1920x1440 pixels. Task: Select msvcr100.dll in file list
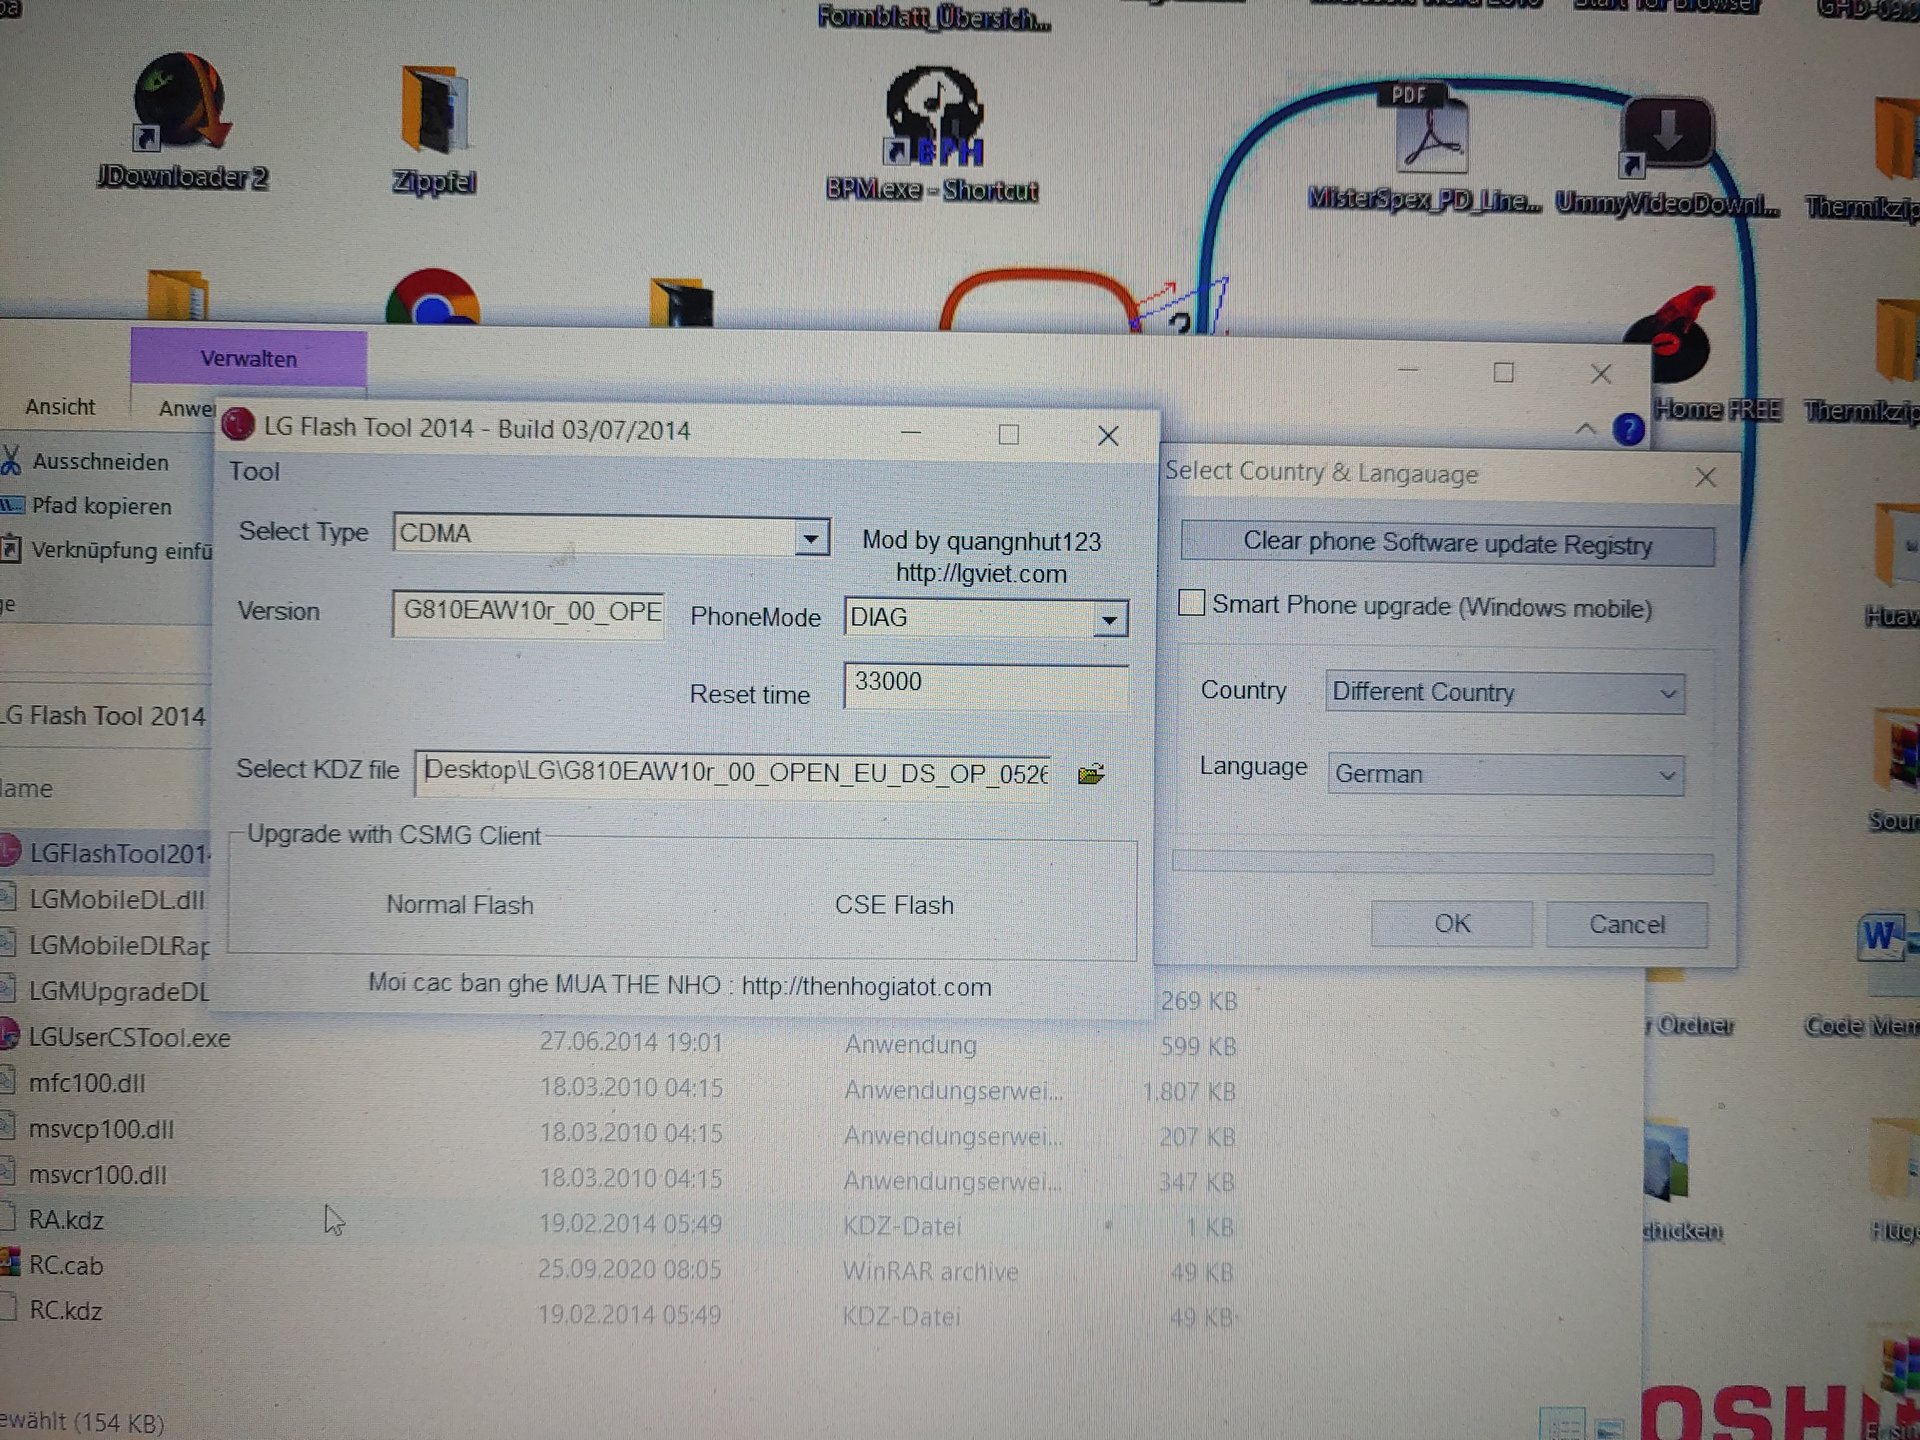[96, 1175]
